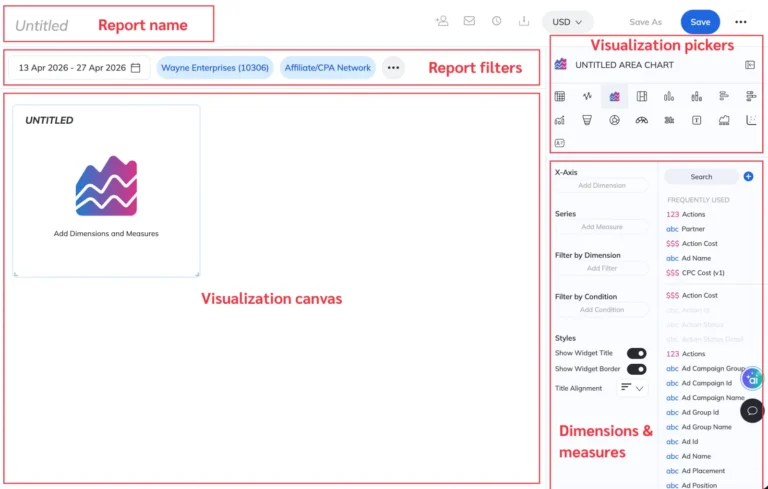Viewport: 768px width, 489px height.
Task: Open the 13 Apr 2026 - 27 Apr 2026 date picker
Action: point(79,68)
